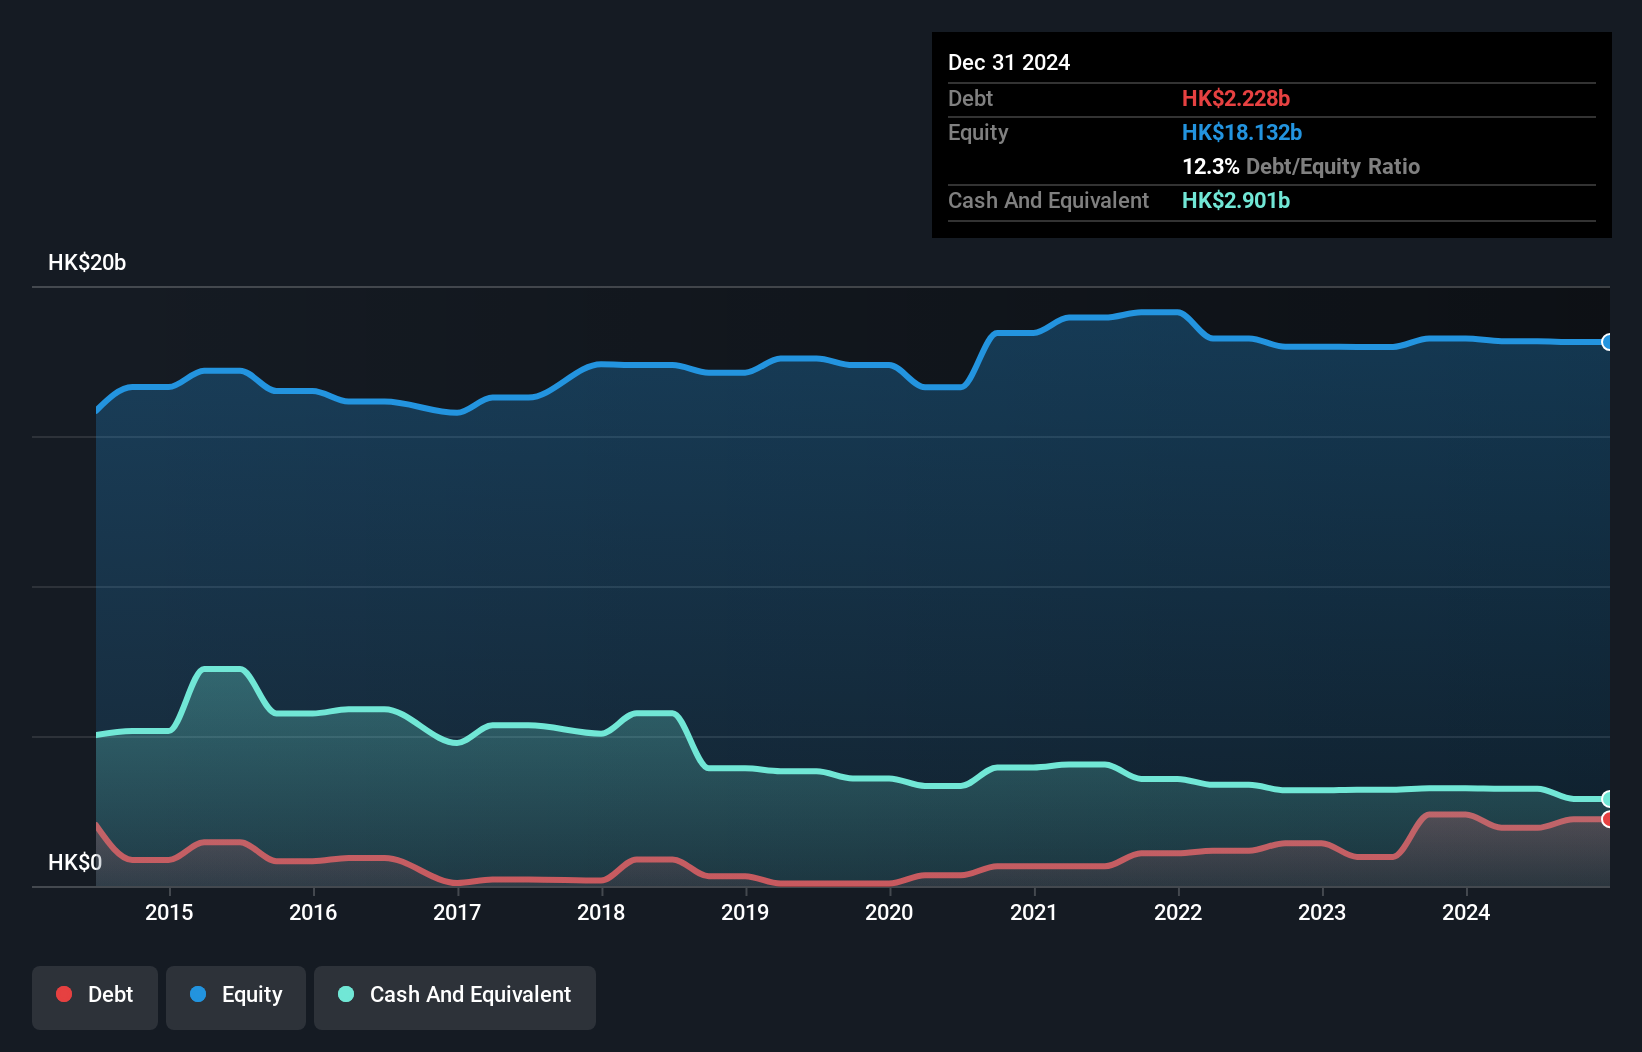Select the Equity endpoint marker at Dec 2024

tap(1608, 342)
